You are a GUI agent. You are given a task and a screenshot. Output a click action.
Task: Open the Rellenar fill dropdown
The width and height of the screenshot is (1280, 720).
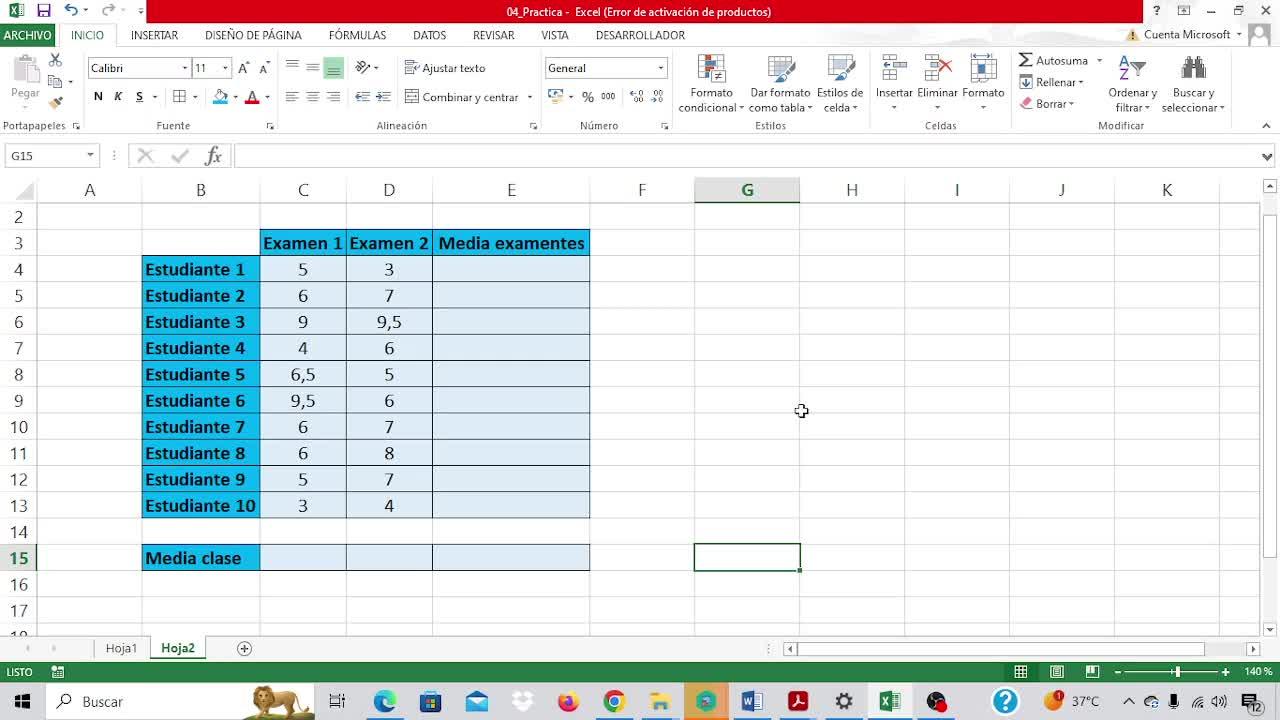(x=1052, y=82)
